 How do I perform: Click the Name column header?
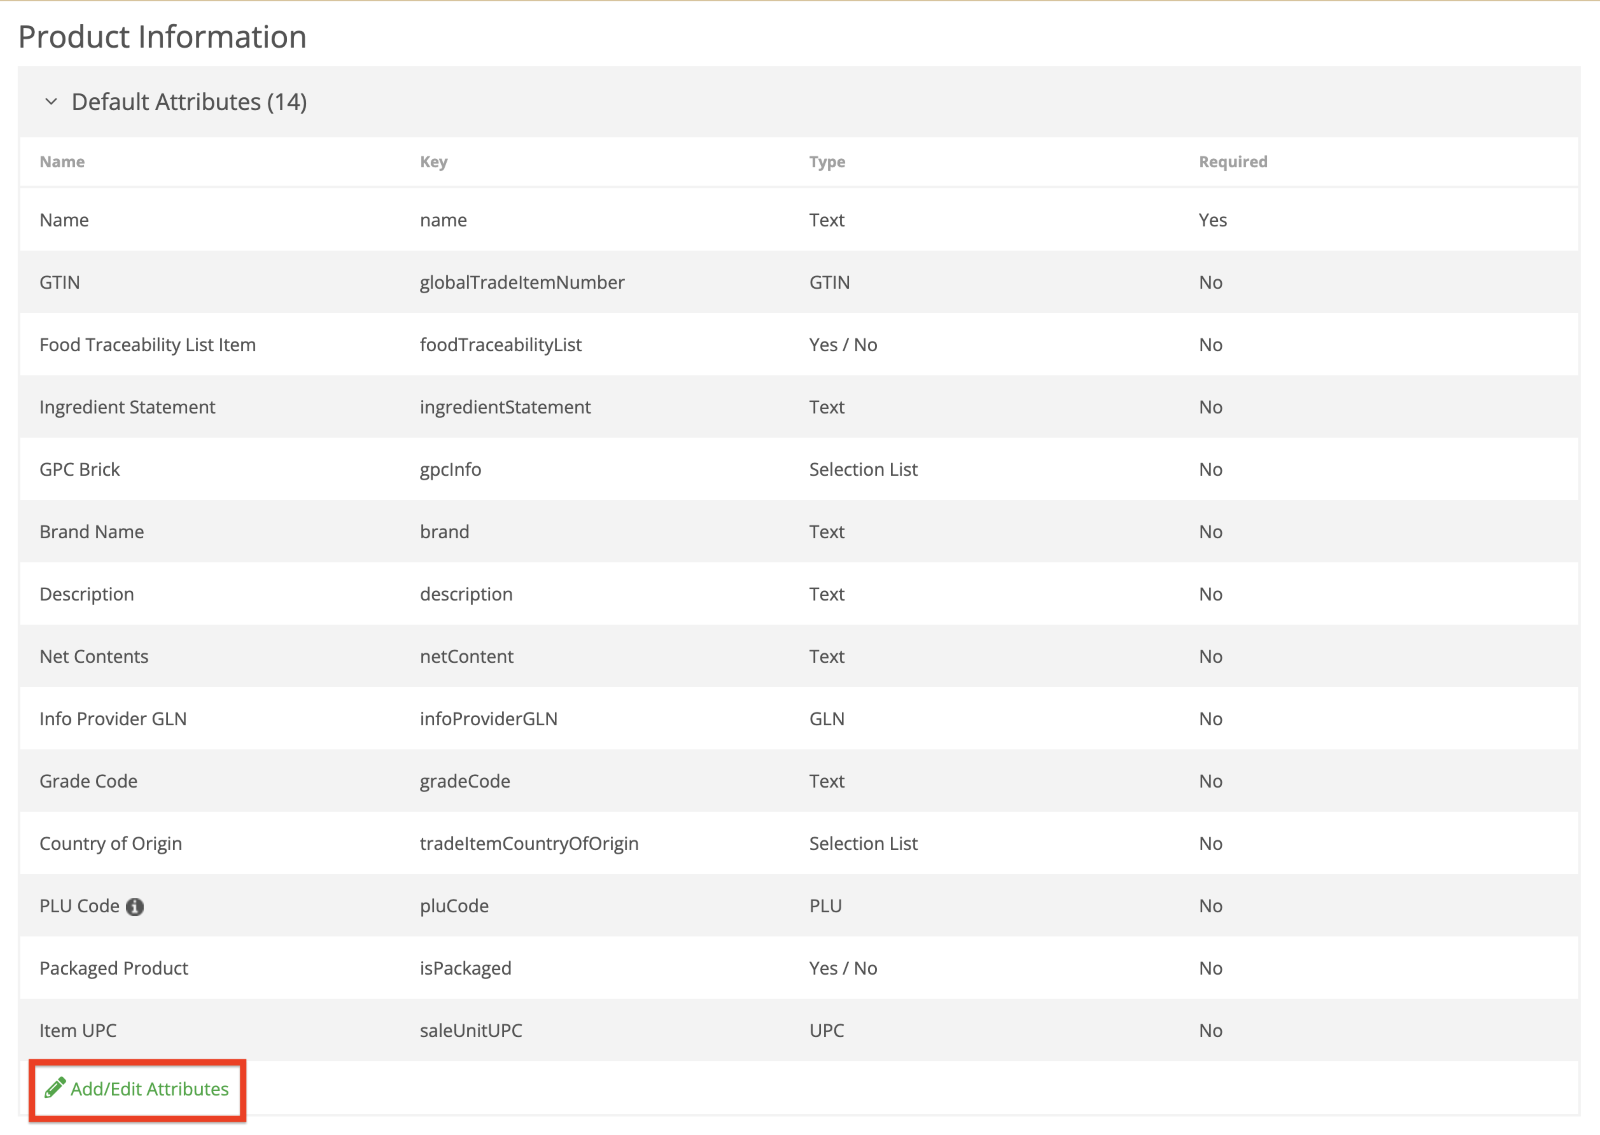coord(62,162)
